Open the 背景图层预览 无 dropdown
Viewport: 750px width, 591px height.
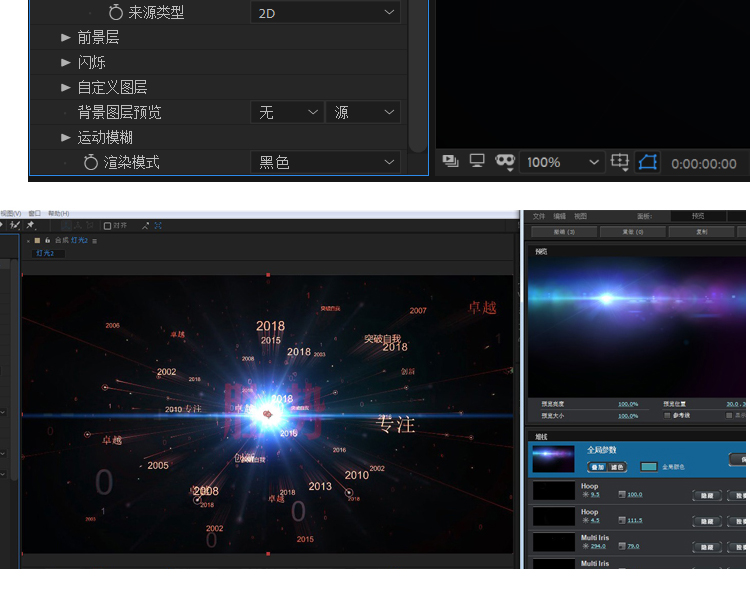287,112
